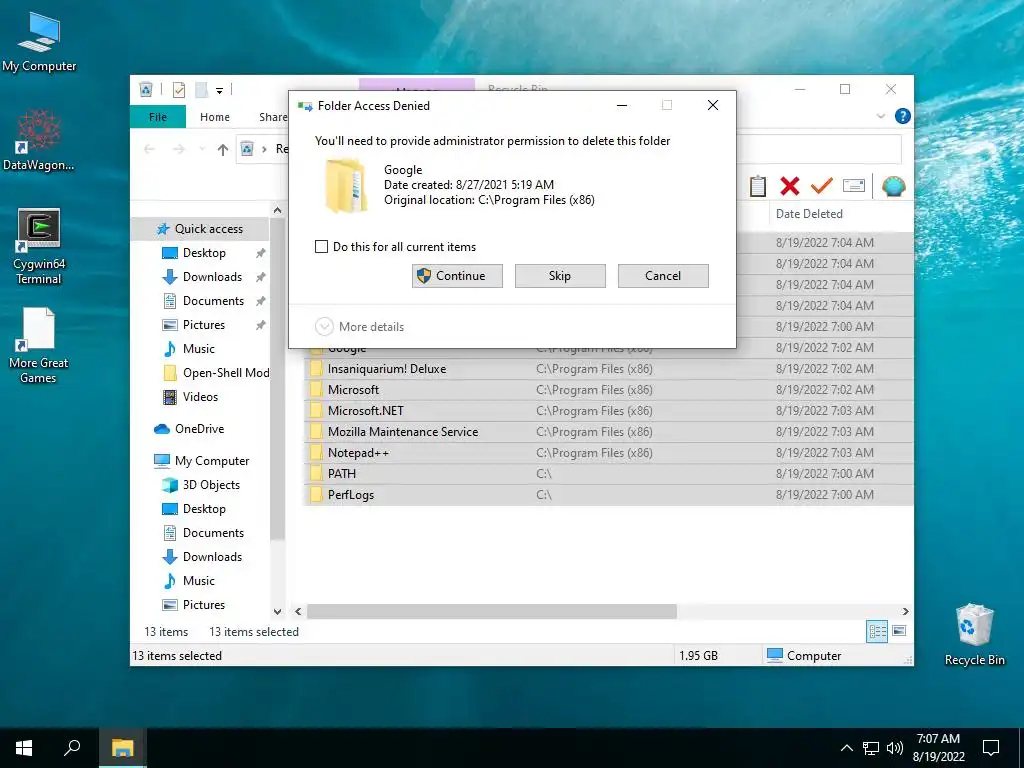Screen dimensions: 1024x768
Task: Select the PerfLogs folder row
Action: [x=609, y=495]
